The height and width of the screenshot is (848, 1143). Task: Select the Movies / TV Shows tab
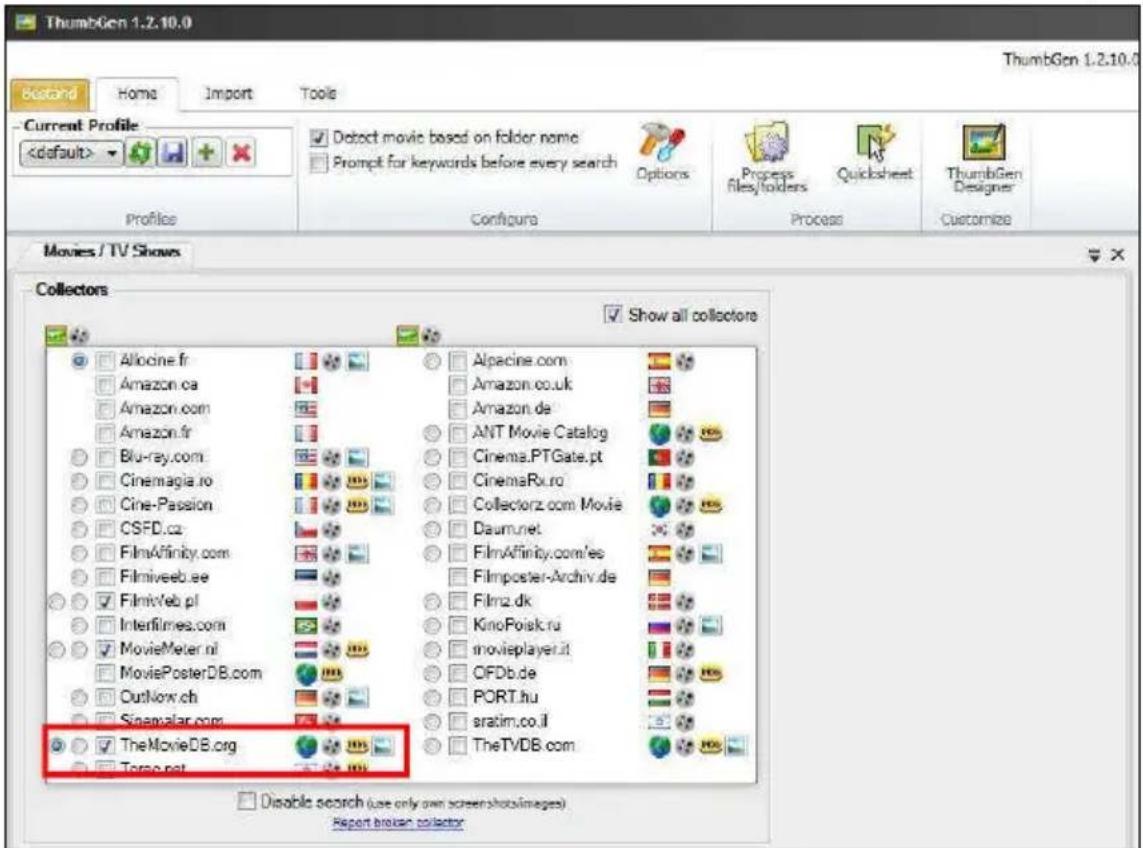pyautogui.click(x=112, y=252)
